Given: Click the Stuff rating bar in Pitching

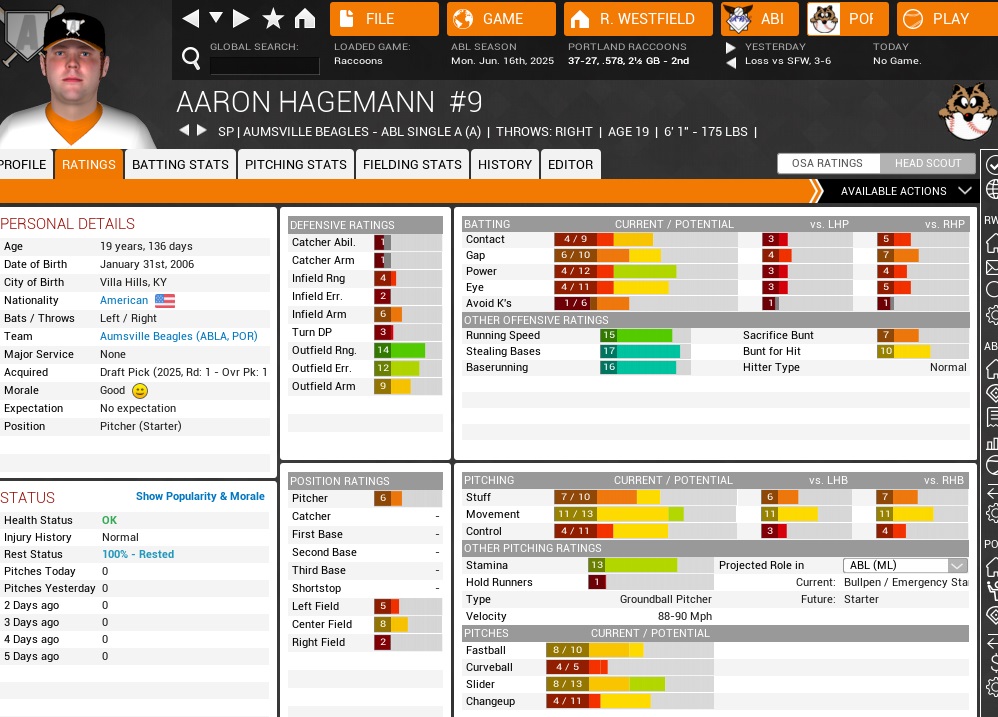Looking at the screenshot, I should 607,497.
